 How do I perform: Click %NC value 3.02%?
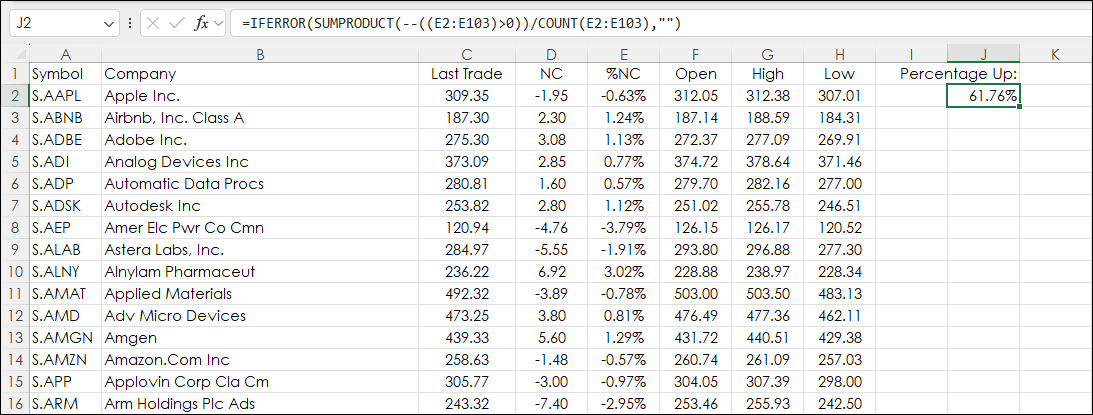pyautogui.click(x=624, y=271)
